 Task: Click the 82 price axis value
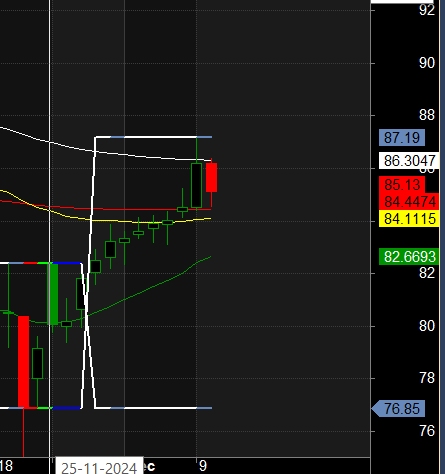(x=427, y=273)
